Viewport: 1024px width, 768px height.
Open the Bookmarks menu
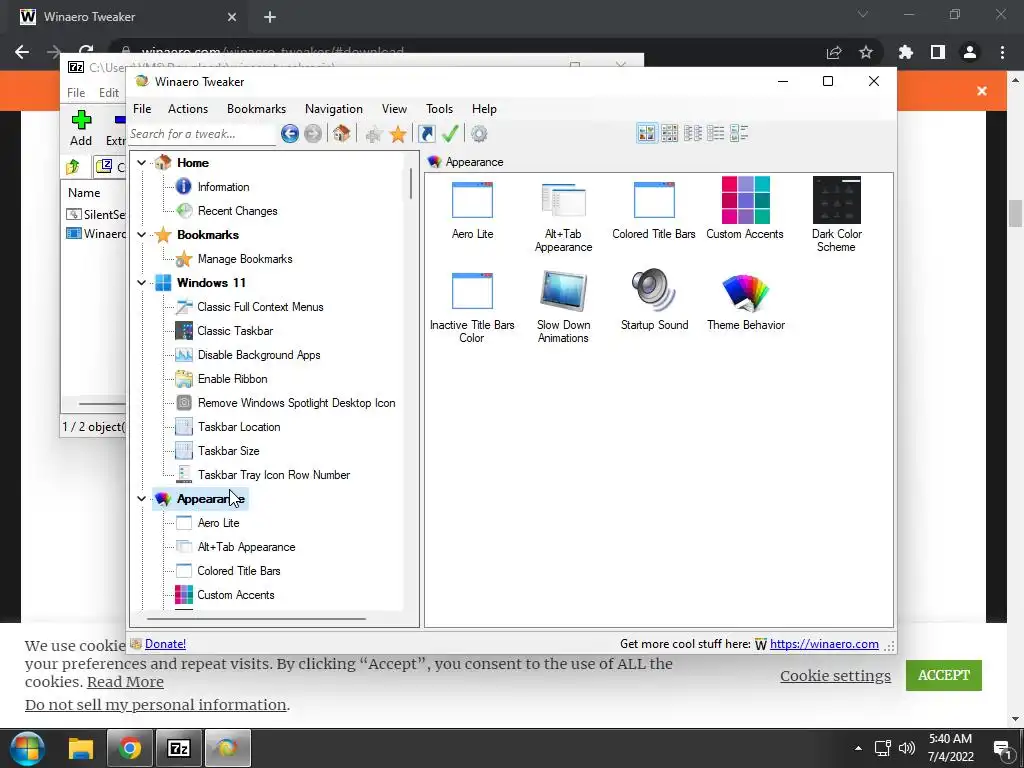click(x=257, y=109)
